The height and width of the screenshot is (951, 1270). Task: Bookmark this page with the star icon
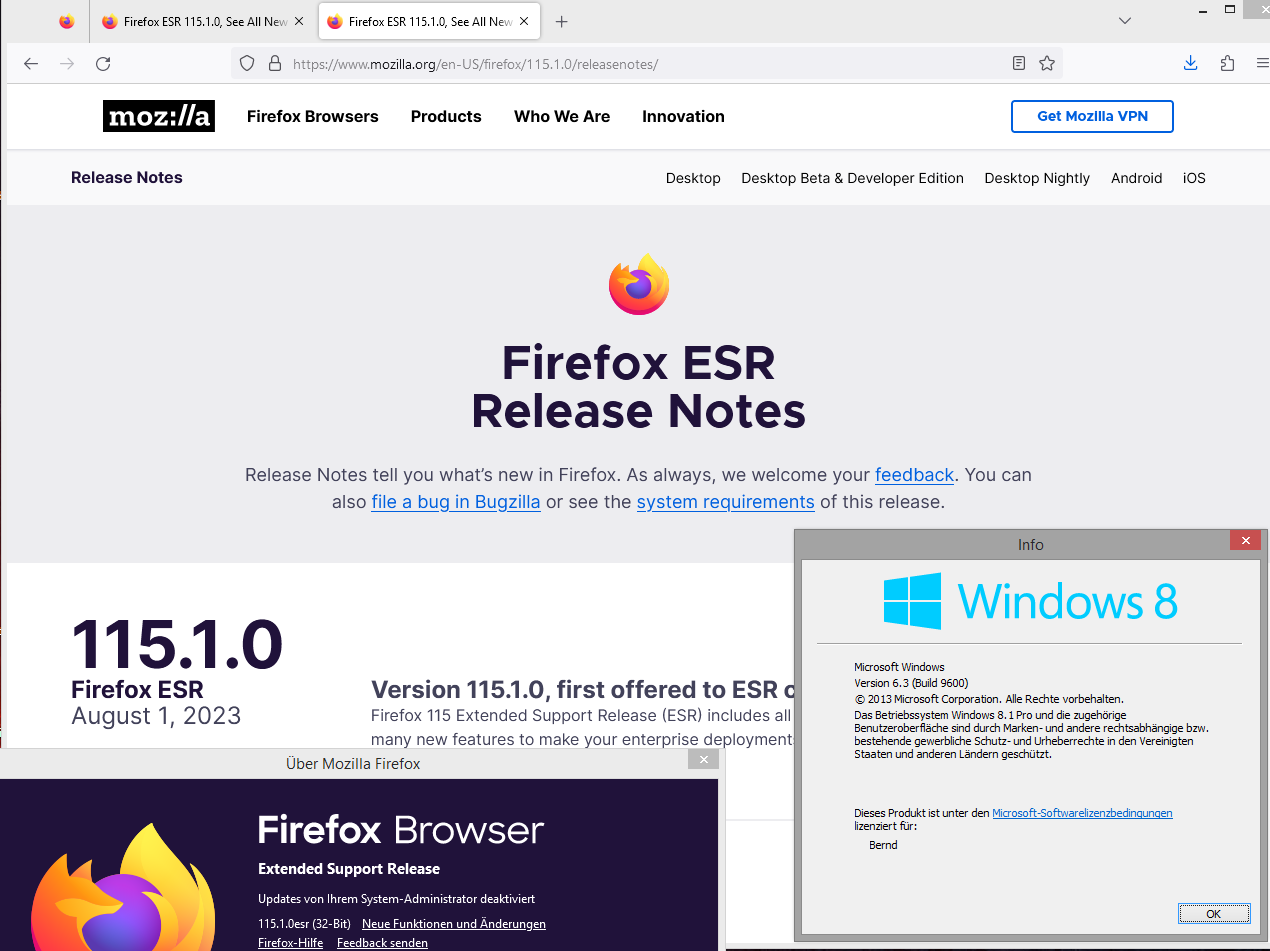pos(1047,63)
